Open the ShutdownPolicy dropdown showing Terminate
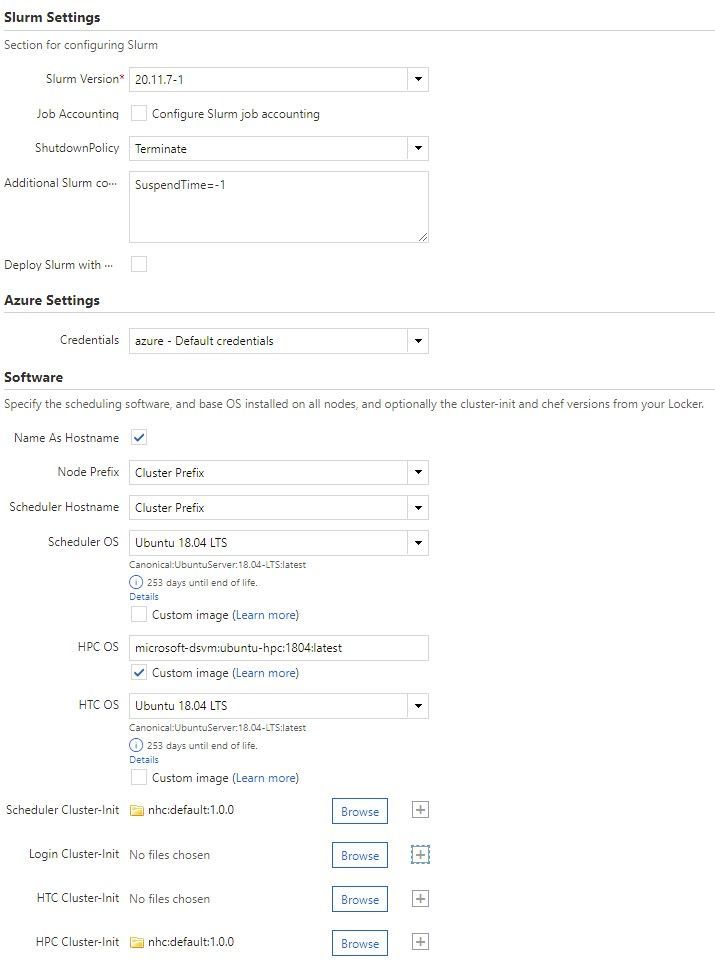 [x=418, y=148]
